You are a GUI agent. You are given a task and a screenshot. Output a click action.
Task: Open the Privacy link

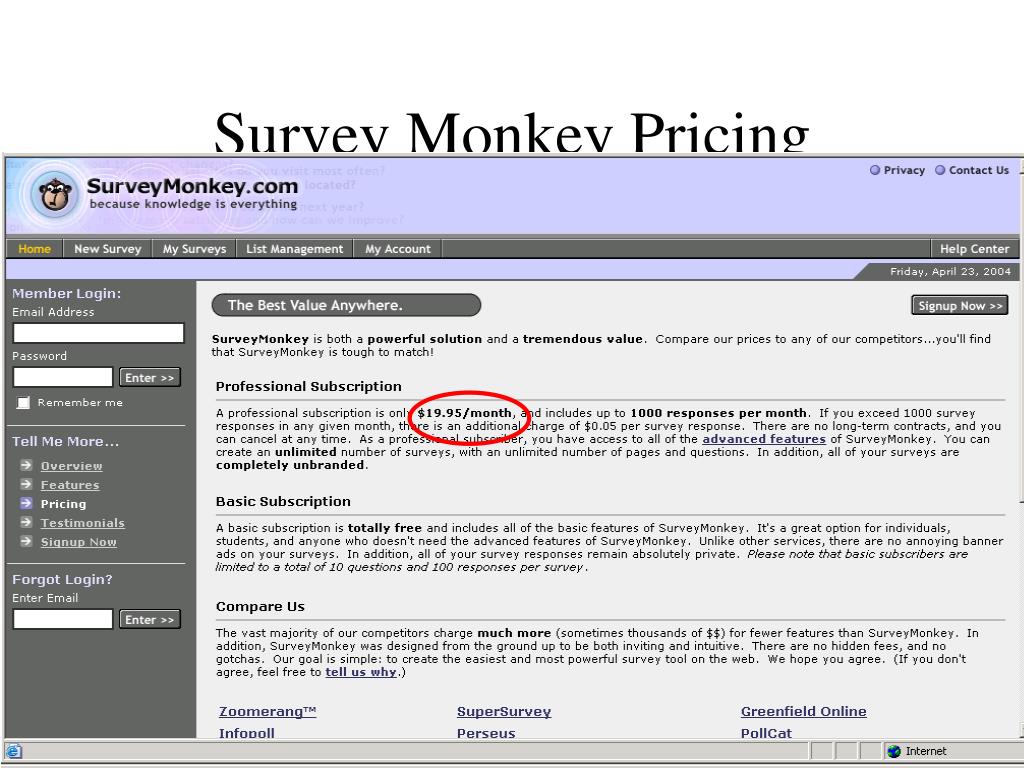coord(904,170)
